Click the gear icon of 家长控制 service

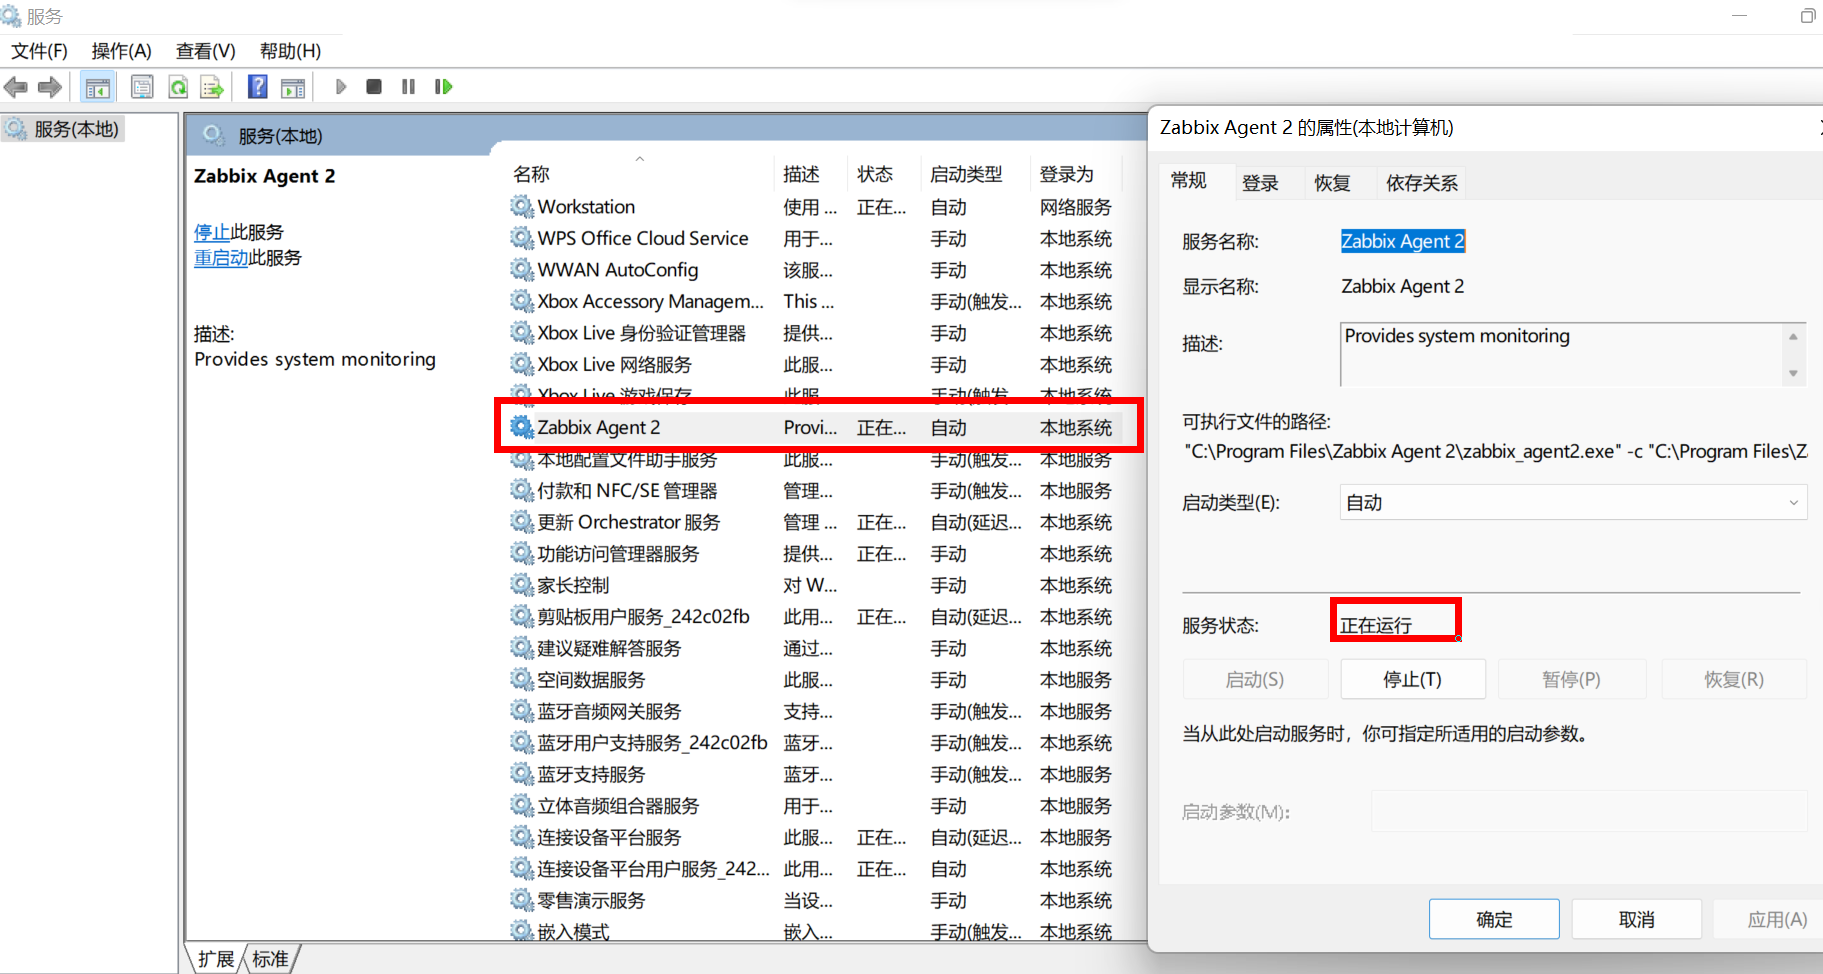(x=522, y=585)
